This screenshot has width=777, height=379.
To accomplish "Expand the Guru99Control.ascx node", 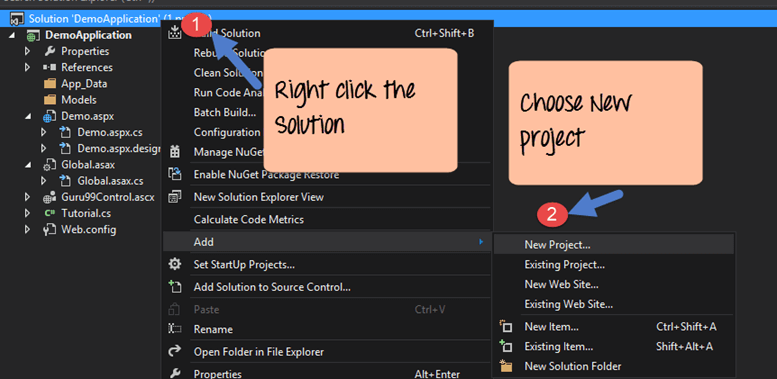I will pyautogui.click(x=28, y=197).
